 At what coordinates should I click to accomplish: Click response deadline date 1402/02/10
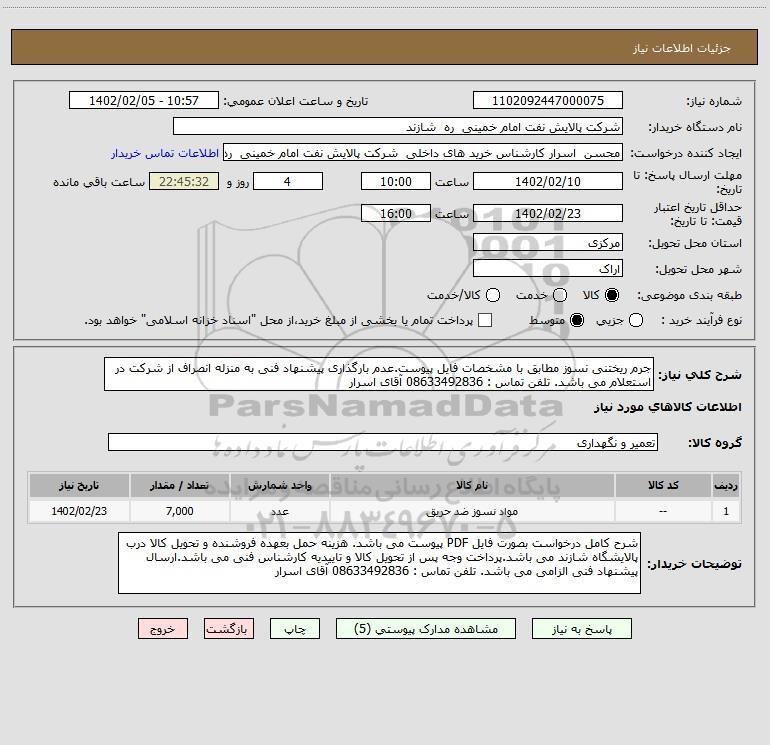pyautogui.click(x=548, y=181)
